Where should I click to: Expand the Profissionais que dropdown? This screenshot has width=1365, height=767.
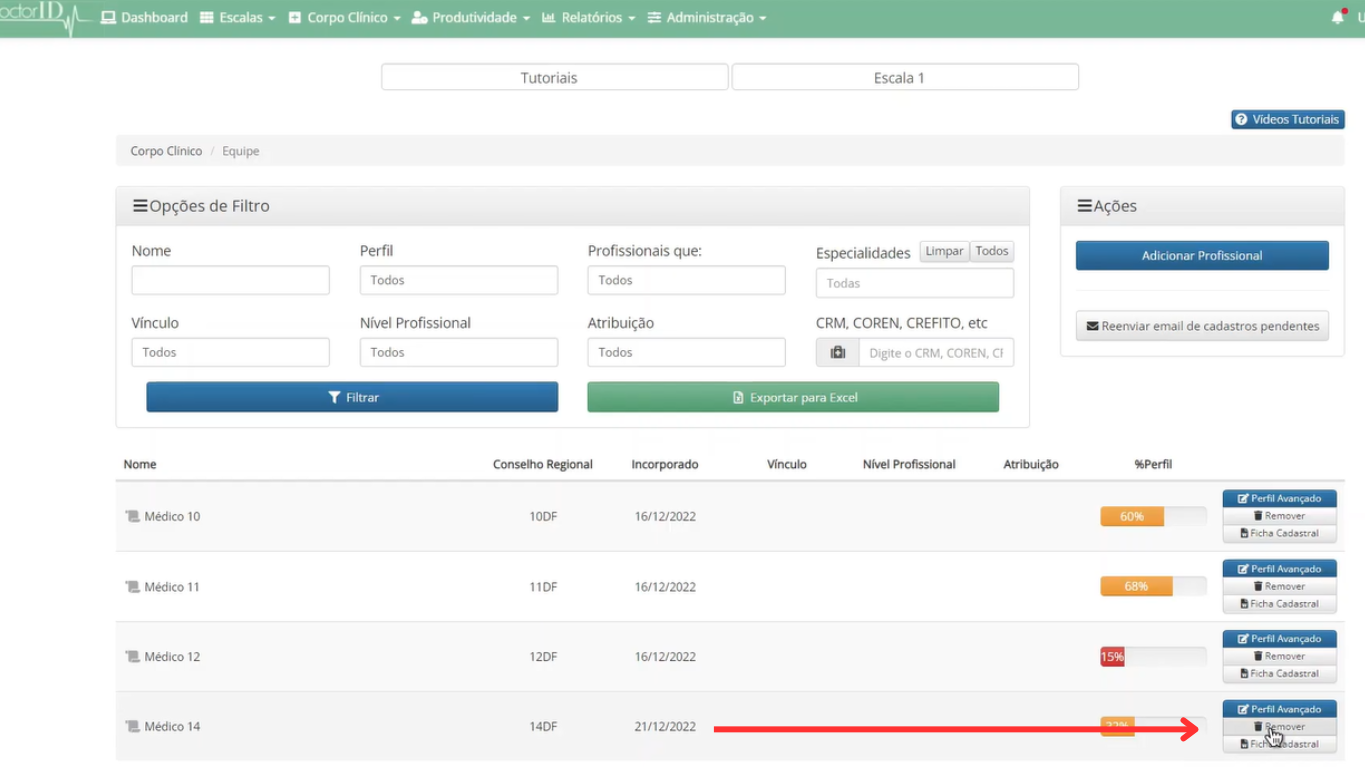tap(686, 280)
